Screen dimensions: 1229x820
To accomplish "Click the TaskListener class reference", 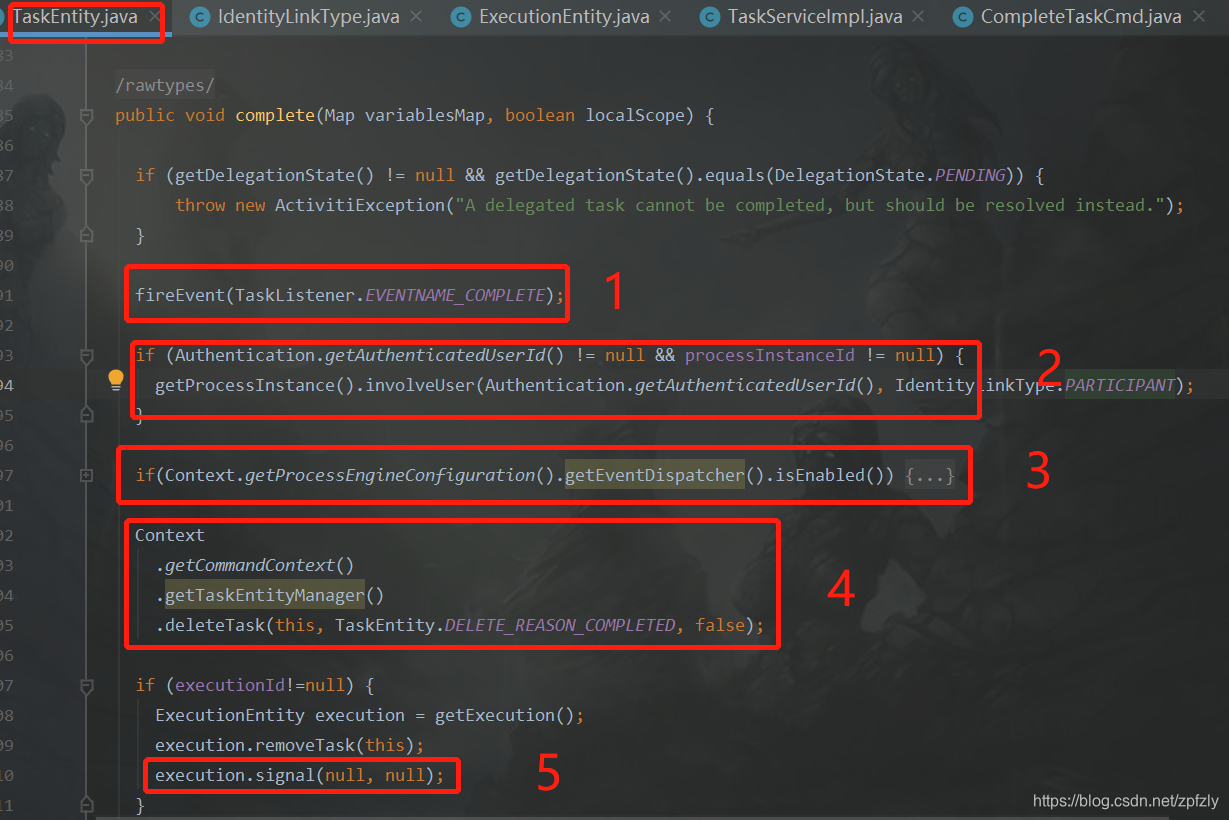I will 295,295.
